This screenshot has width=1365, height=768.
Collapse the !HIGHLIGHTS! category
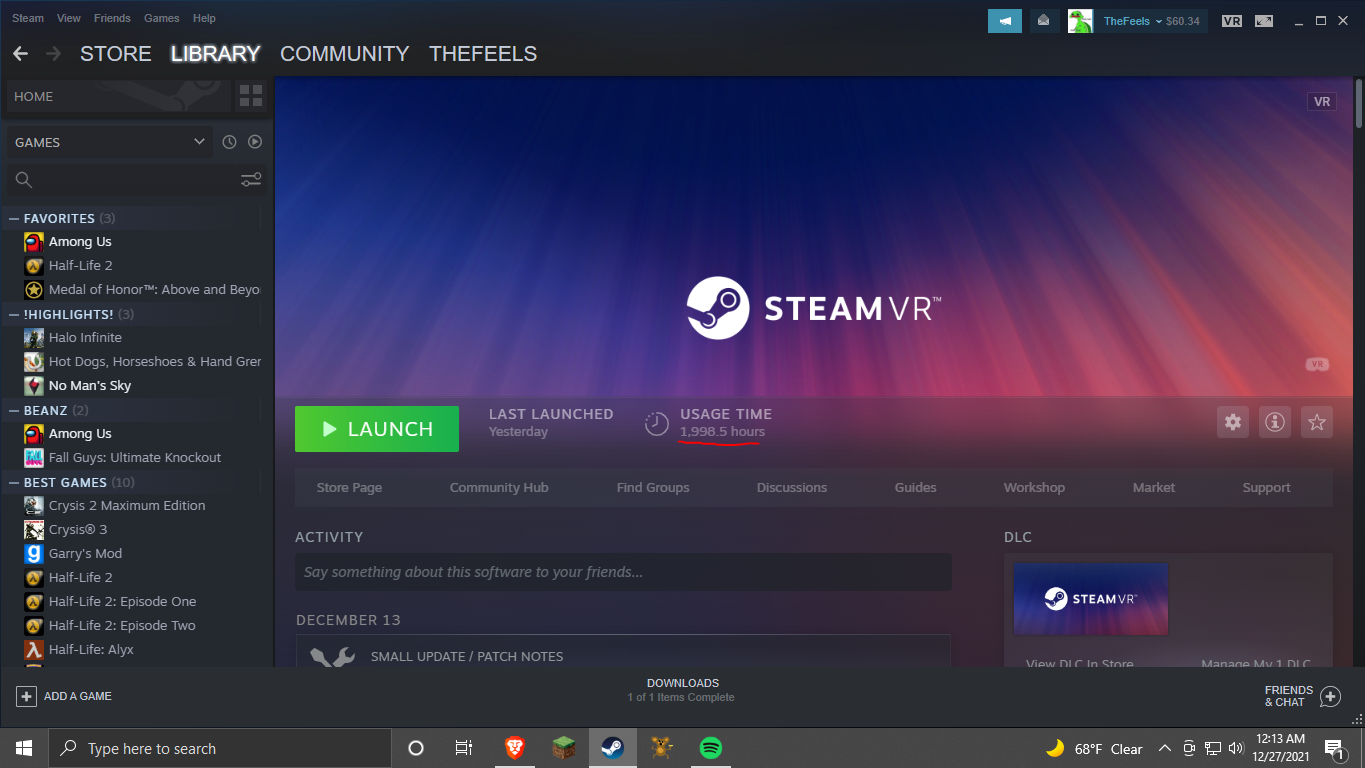pyautogui.click(x=14, y=314)
